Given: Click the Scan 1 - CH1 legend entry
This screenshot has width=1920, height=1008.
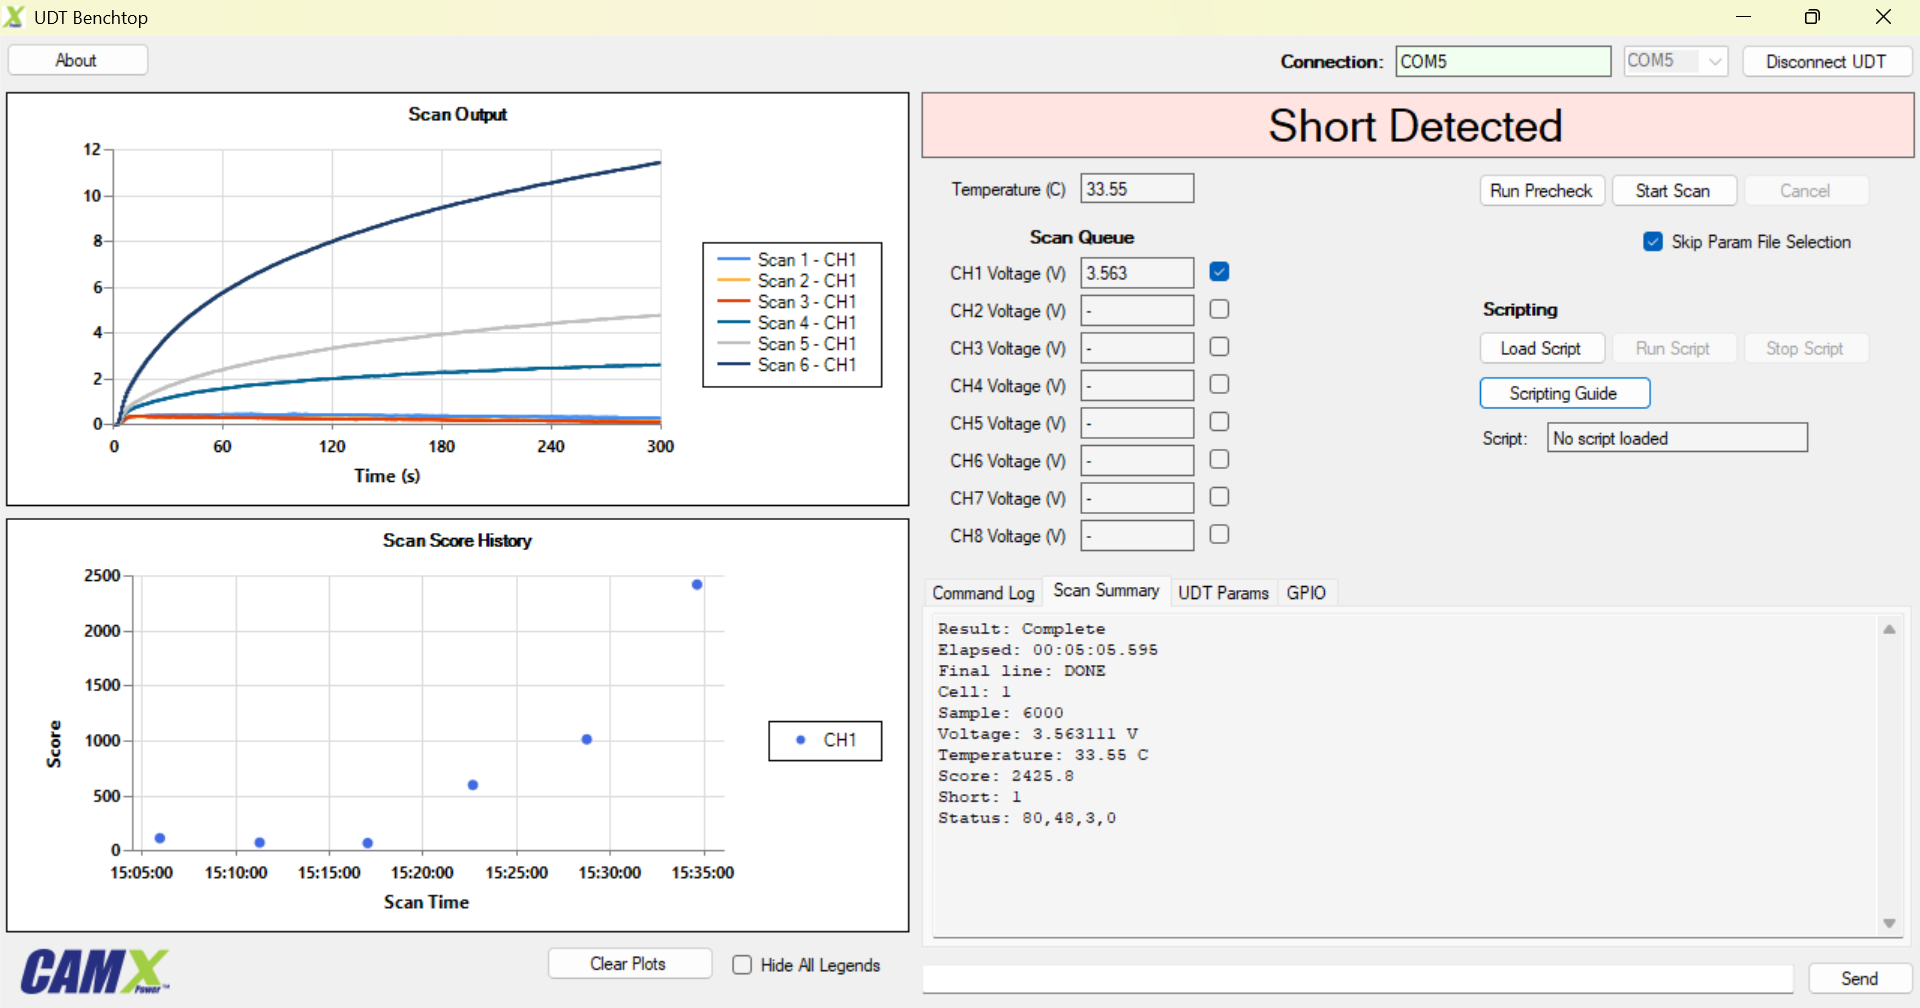Looking at the screenshot, I should tap(788, 259).
